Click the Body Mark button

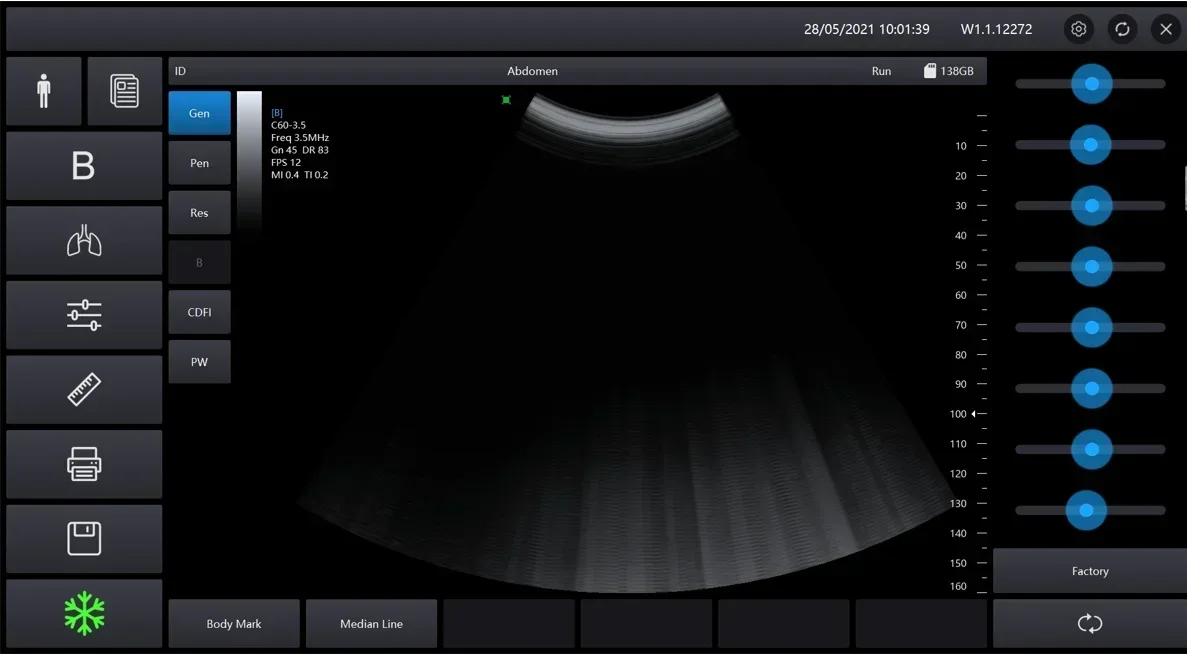tap(234, 624)
